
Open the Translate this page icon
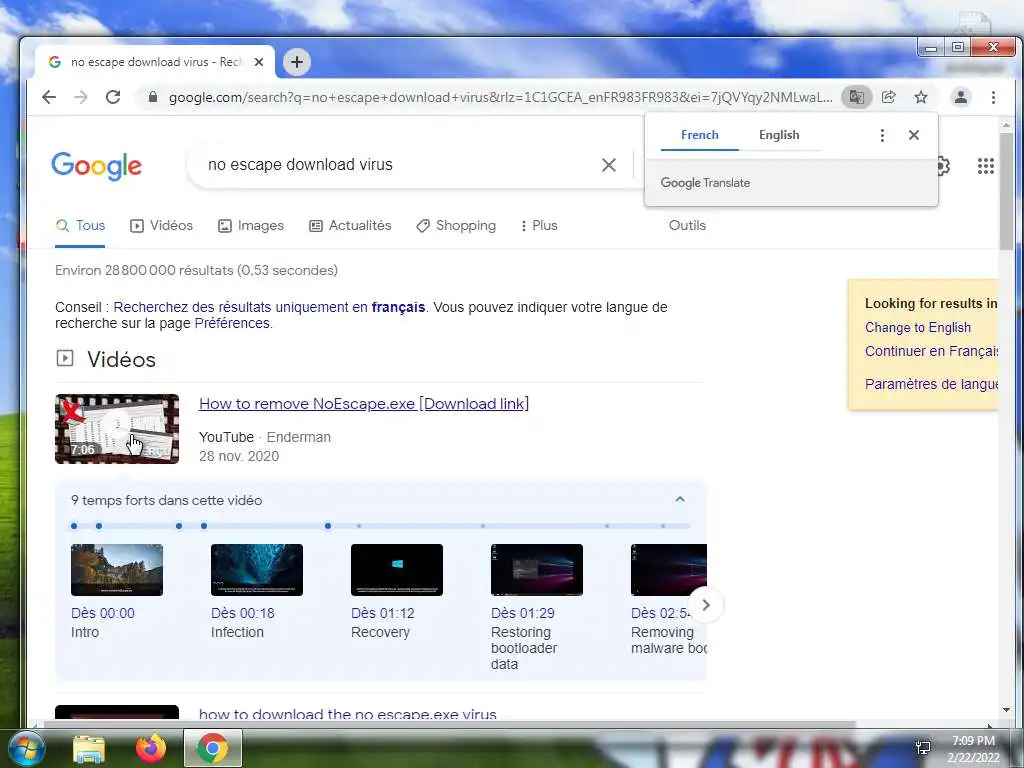point(857,97)
